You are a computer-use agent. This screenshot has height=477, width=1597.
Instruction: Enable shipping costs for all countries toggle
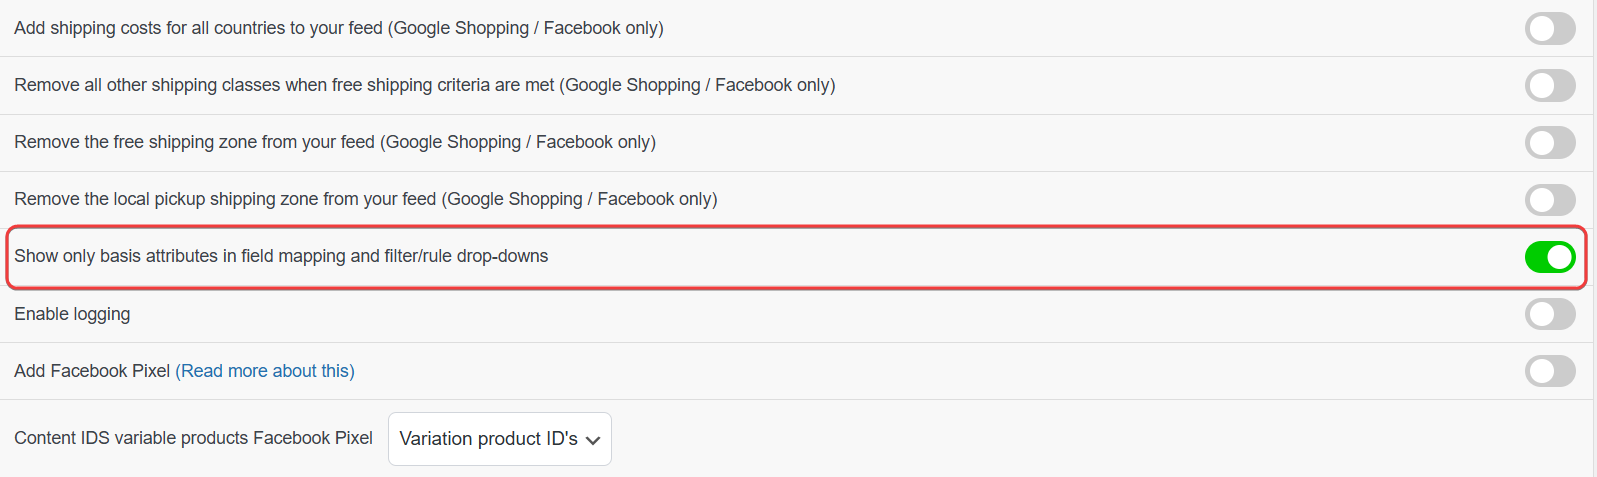point(1549,28)
